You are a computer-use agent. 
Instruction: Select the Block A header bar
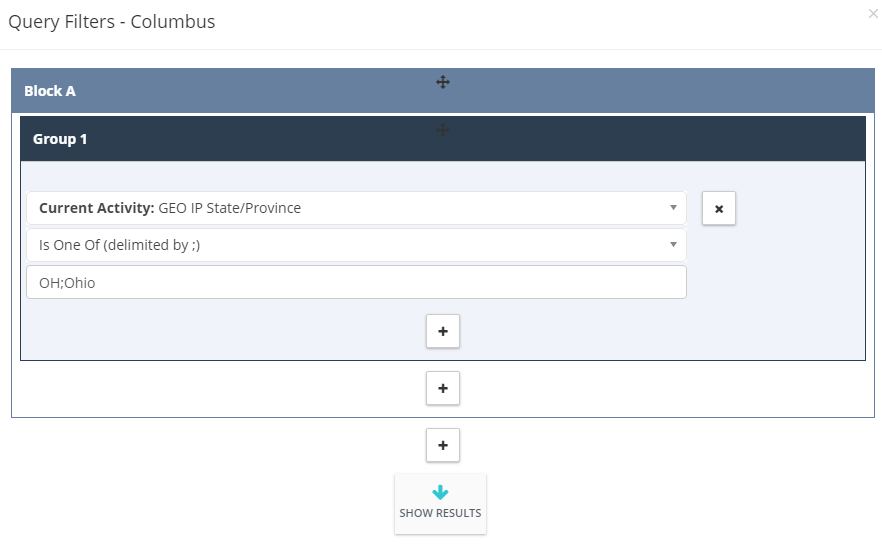443,91
